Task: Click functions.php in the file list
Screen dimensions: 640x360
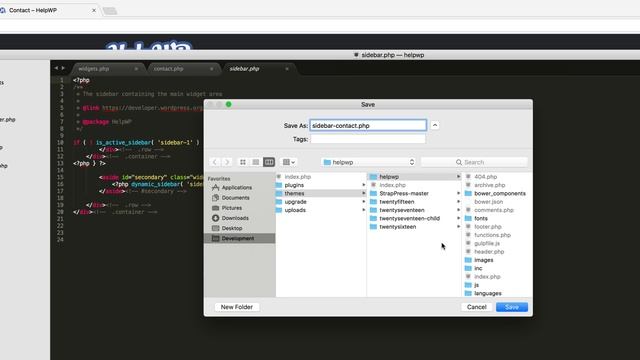Action: pos(492,235)
